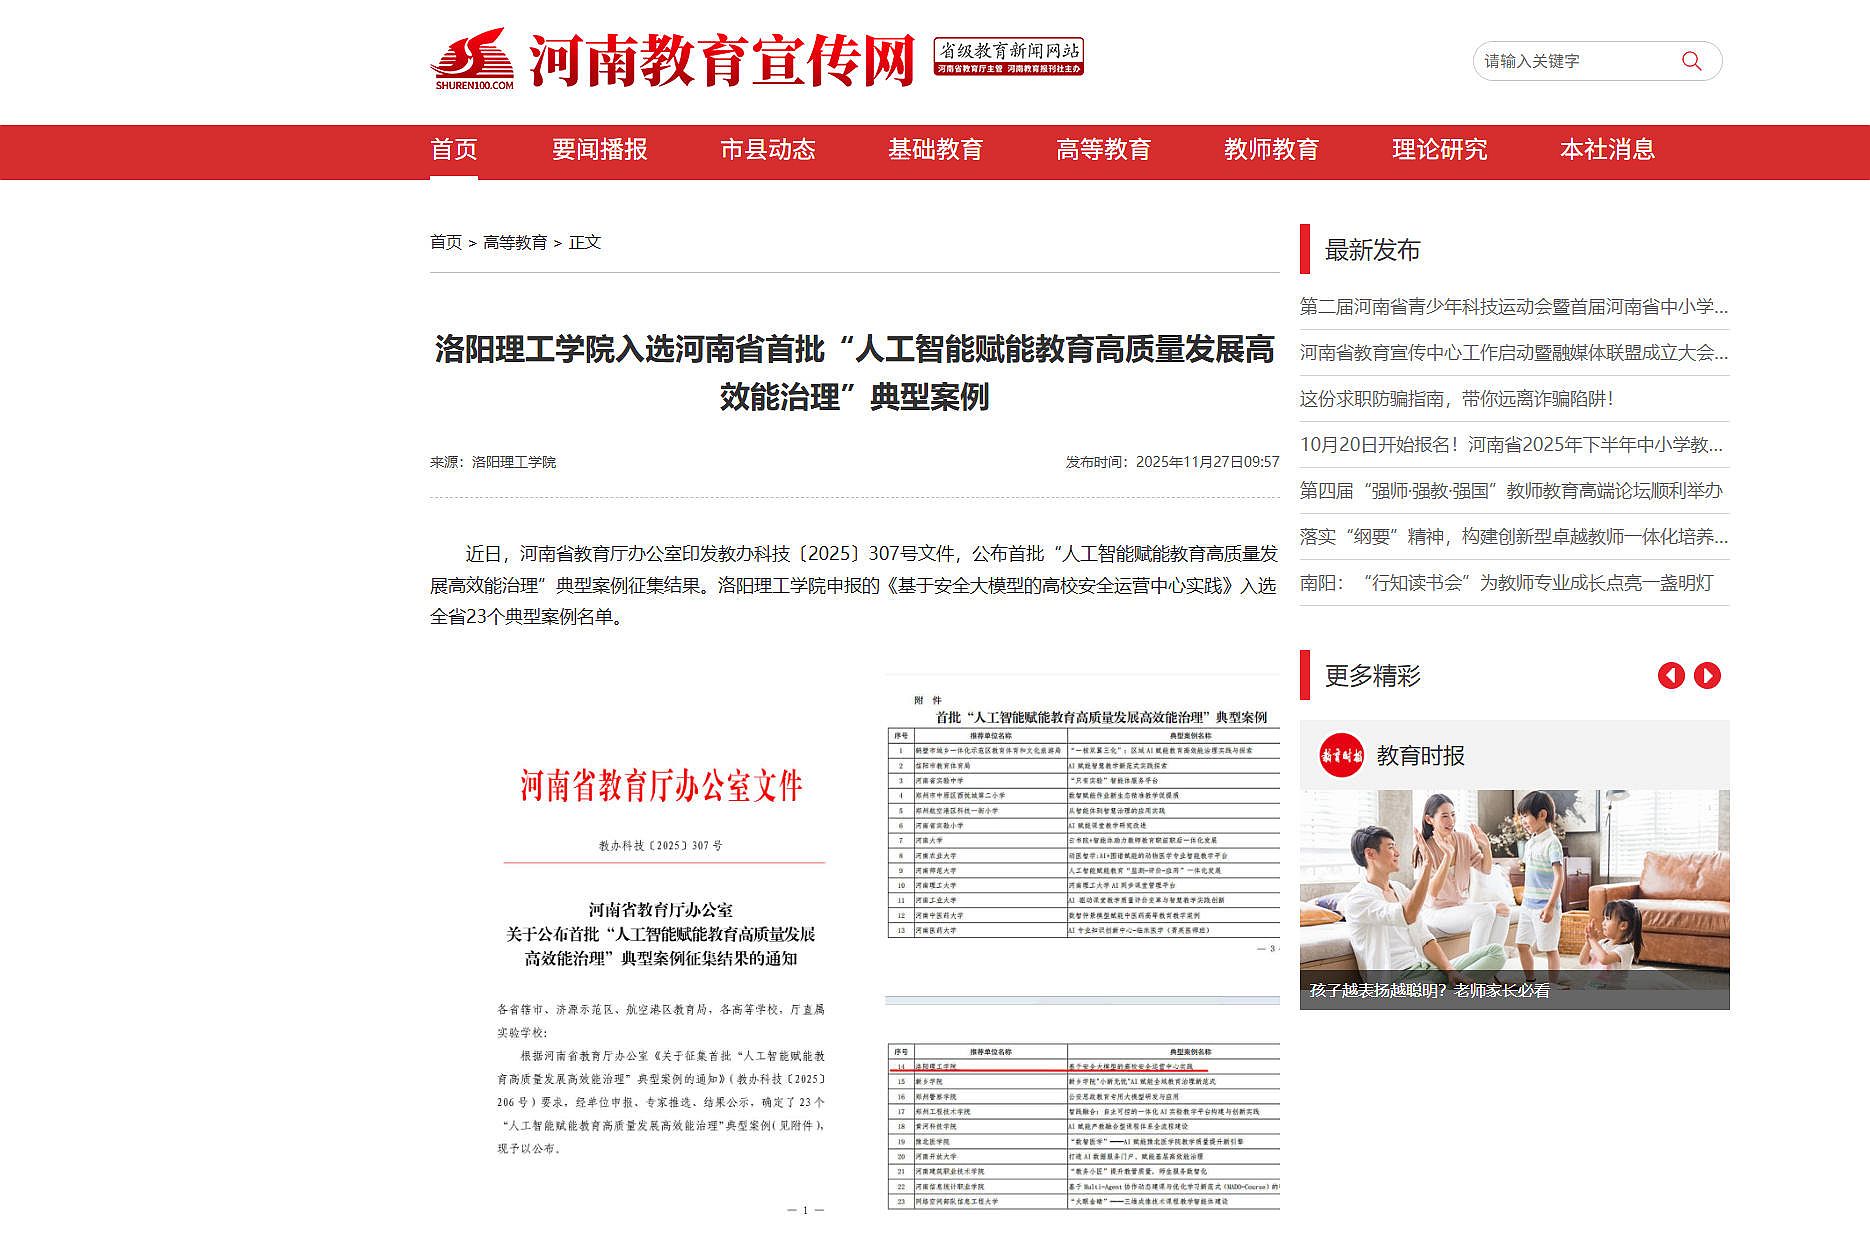Open the 要闻播报 menu item
This screenshot has height=1247, width=1870.
coord(599,150)
